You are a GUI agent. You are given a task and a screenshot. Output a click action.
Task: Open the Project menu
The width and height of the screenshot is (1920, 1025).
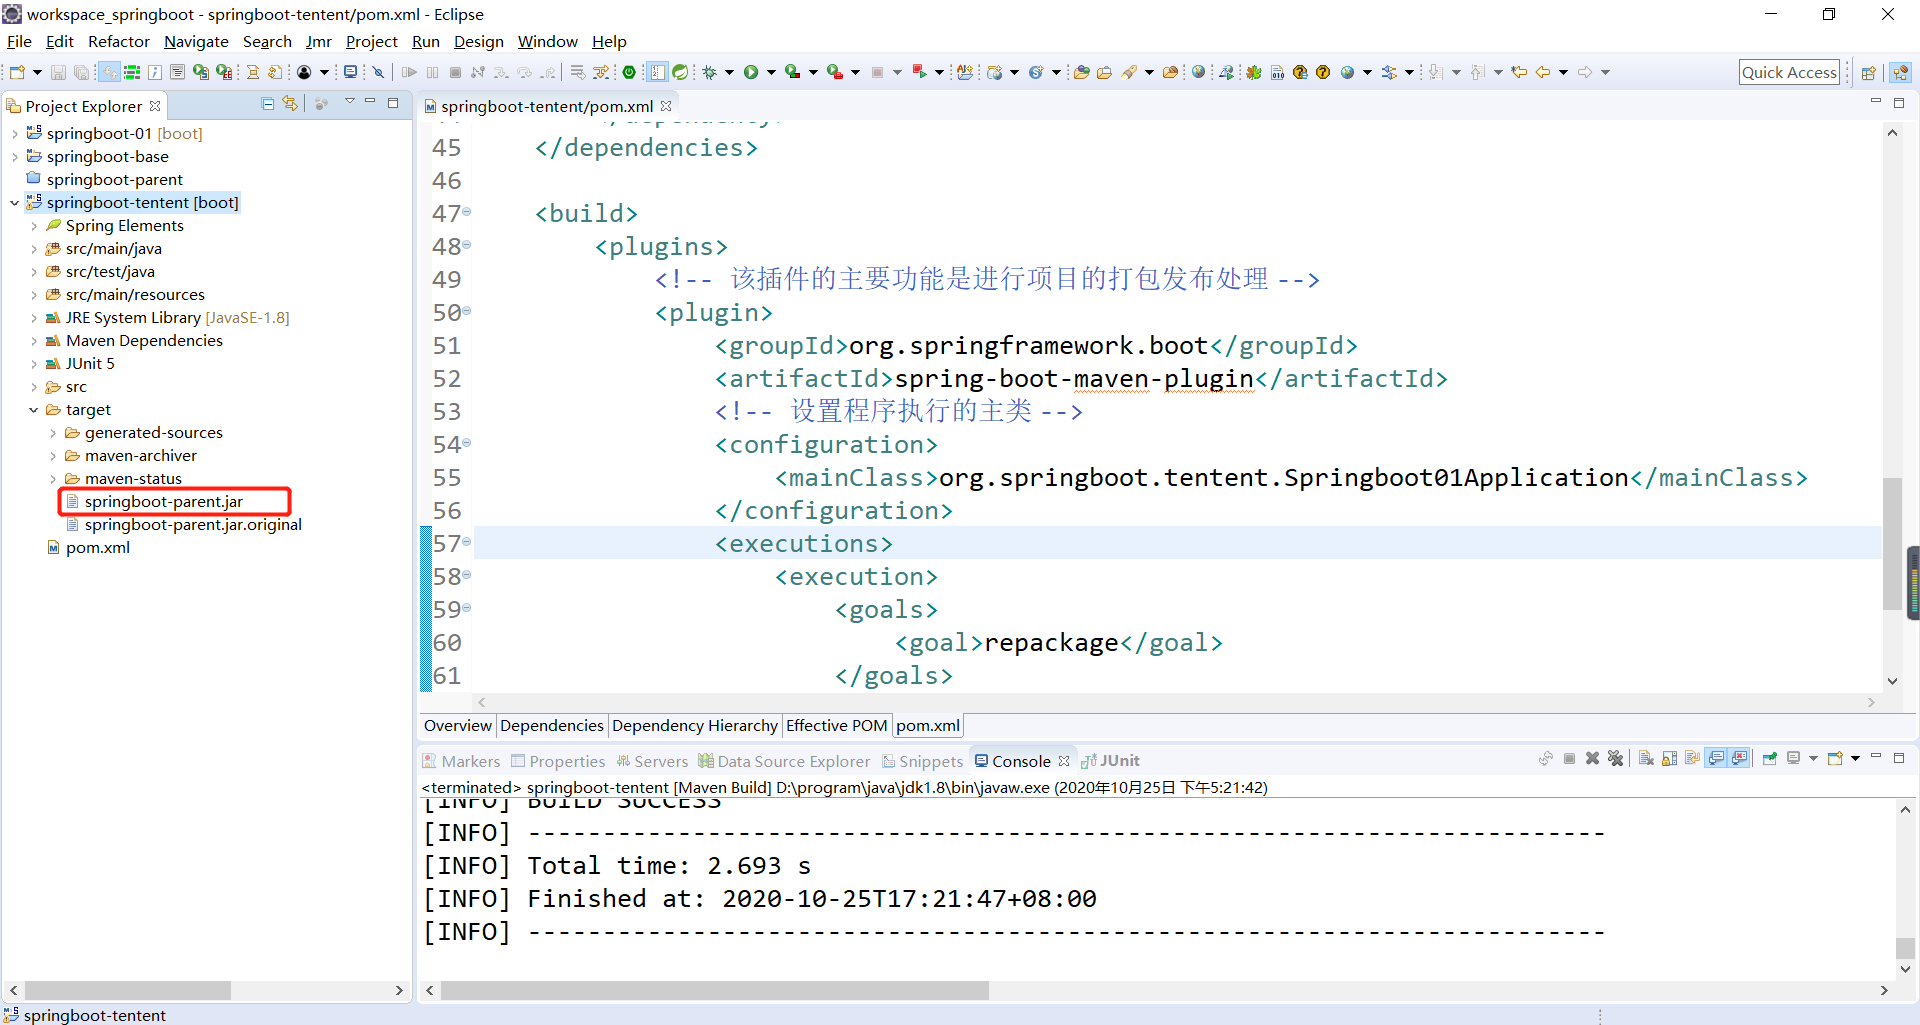(371, 42)
